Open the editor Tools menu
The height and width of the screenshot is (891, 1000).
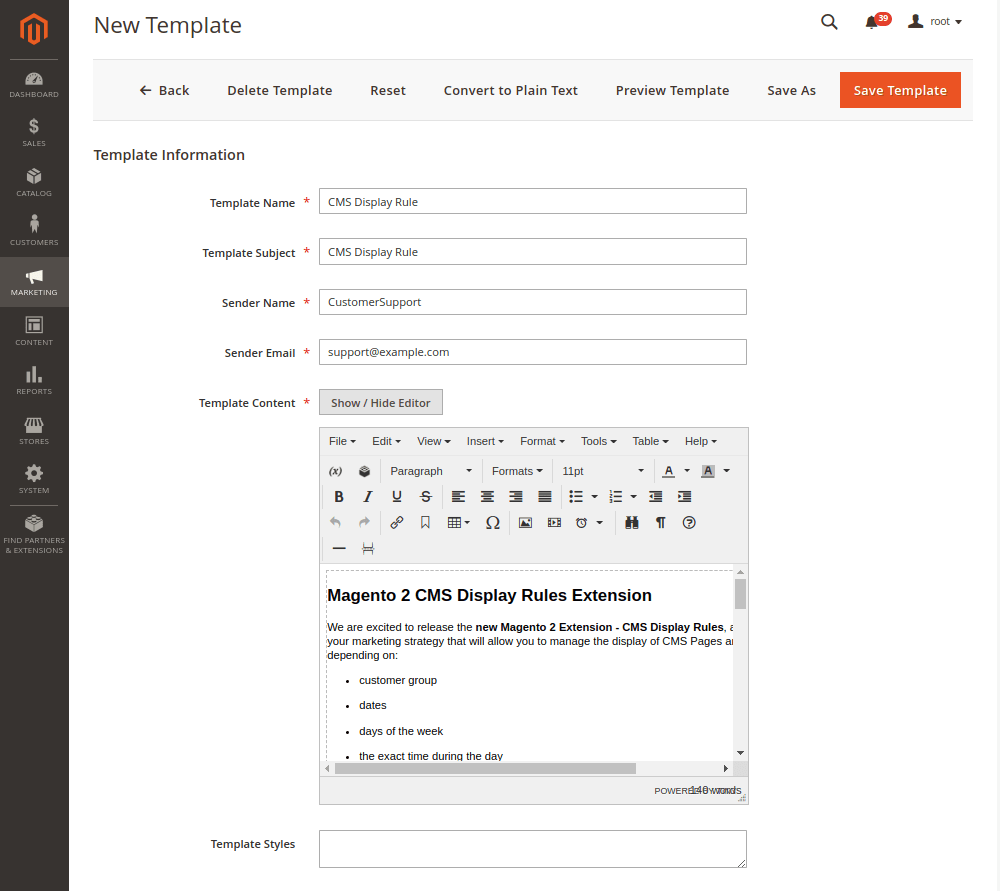click(x=598, y=441)
